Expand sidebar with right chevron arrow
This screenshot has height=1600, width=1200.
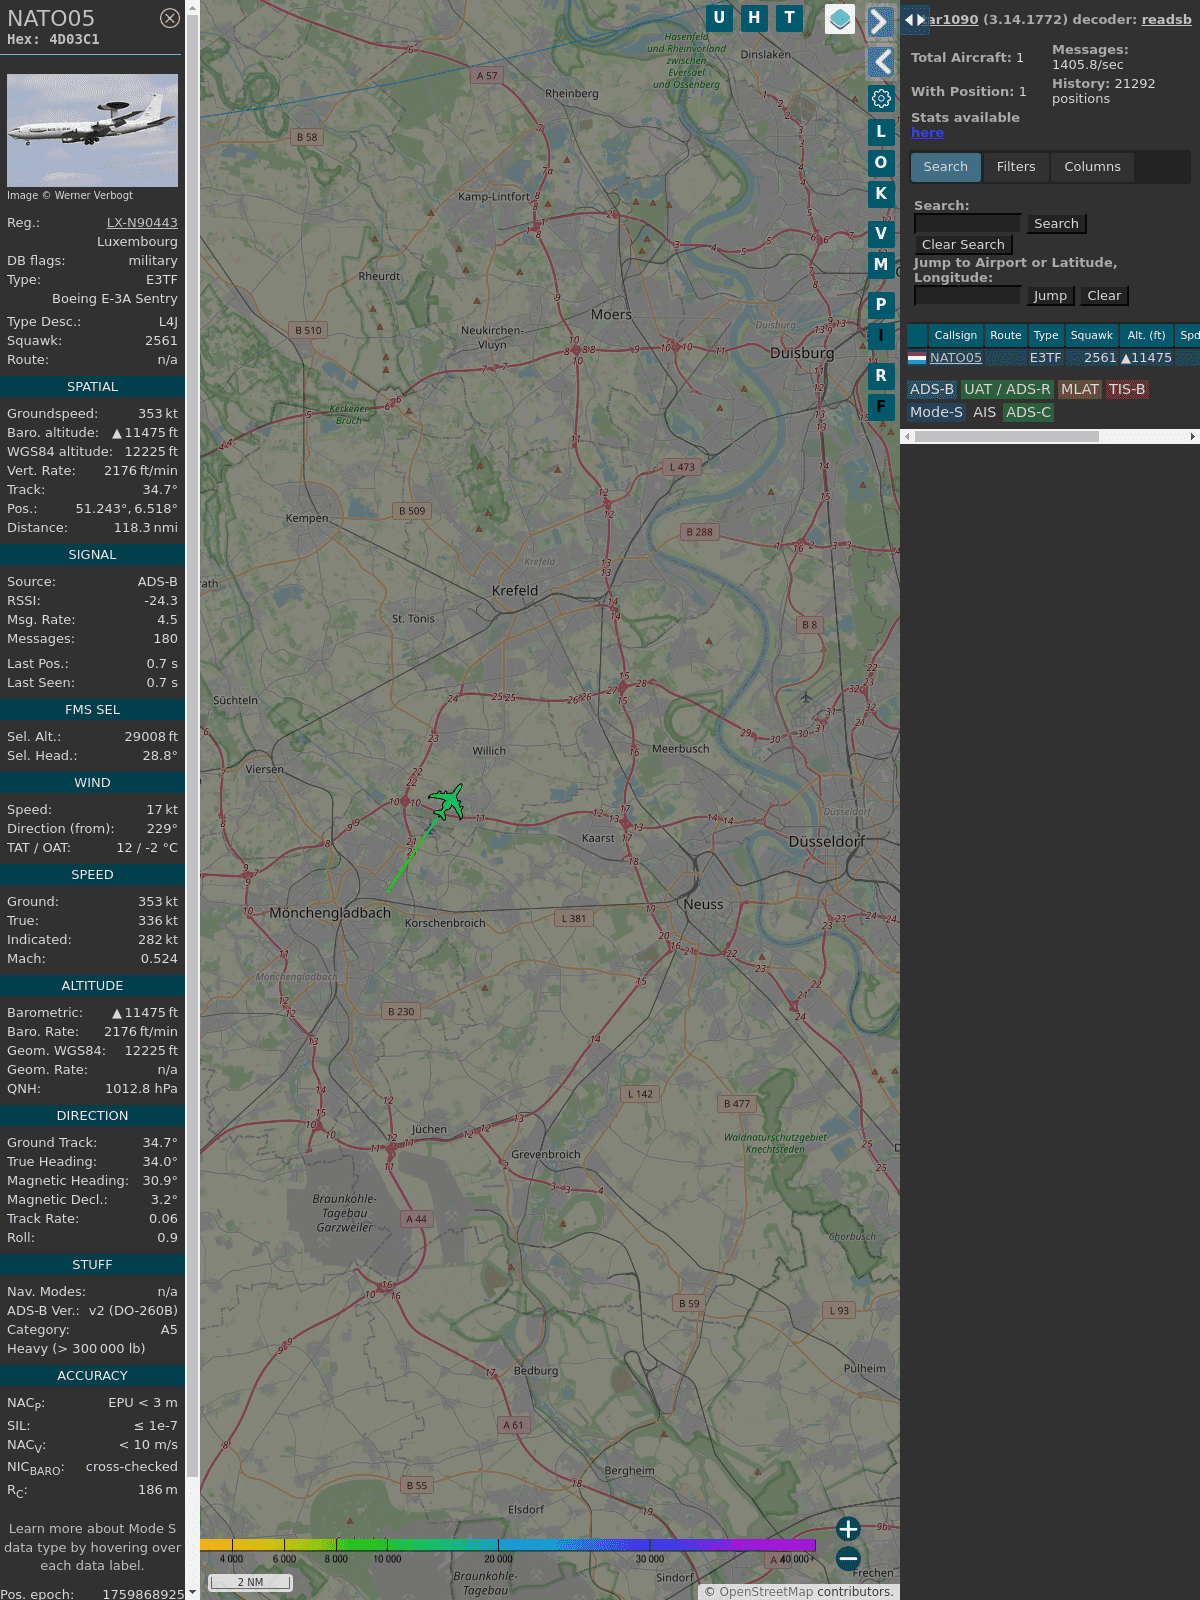(880, 22)
